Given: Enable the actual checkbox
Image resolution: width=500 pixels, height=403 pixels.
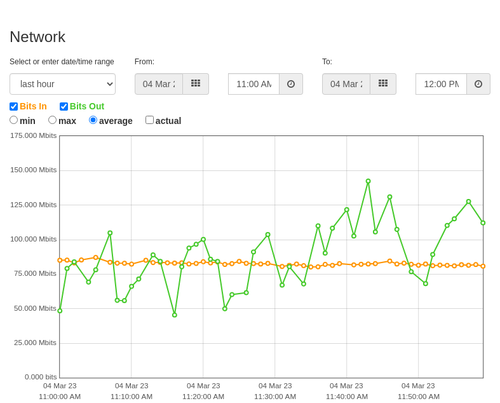Looking at the screenshot, I should [150, 120].
